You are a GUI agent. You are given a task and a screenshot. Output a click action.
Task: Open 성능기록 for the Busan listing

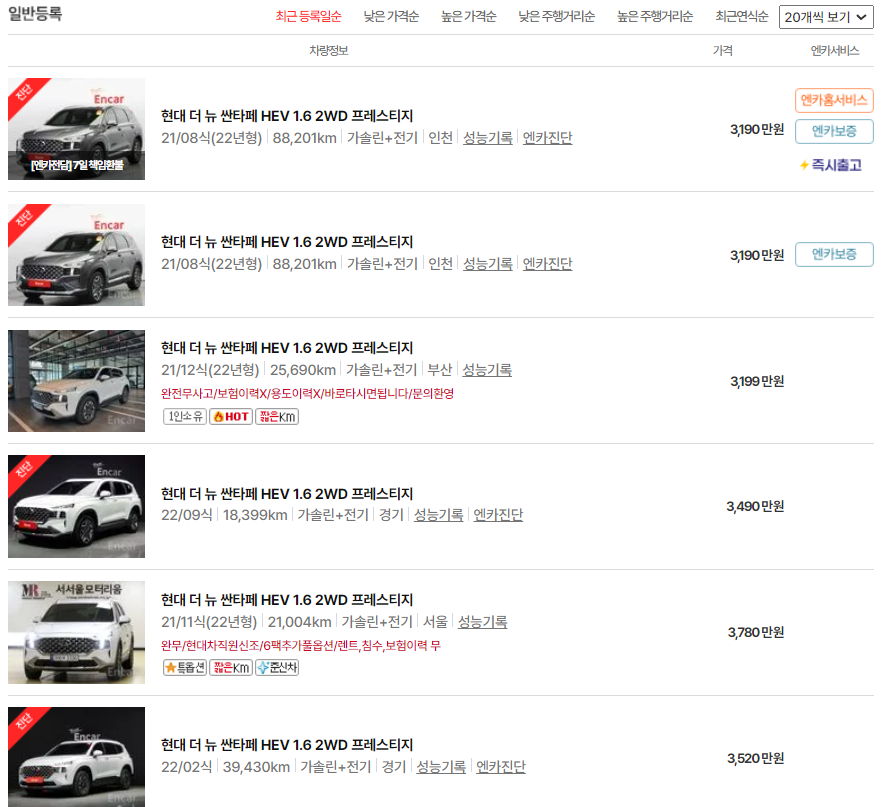(x=487, y=370)
